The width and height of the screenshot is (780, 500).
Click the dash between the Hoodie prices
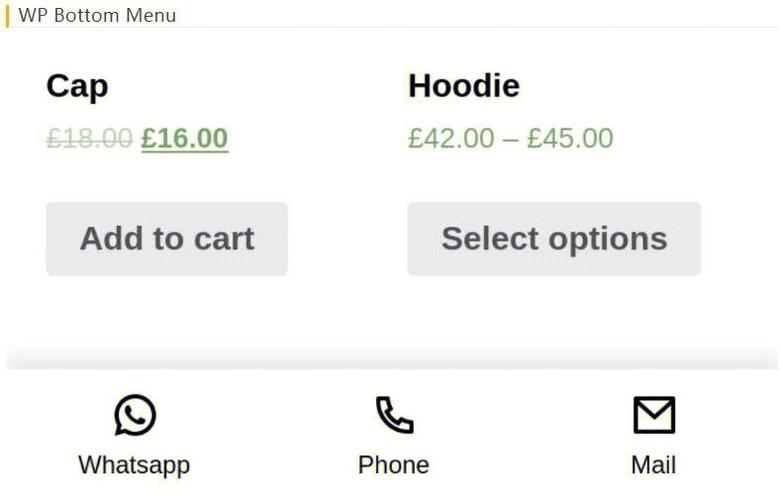511,139
